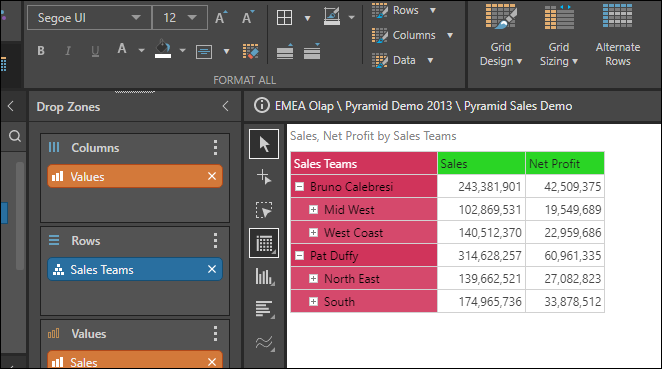Click the Sales Teams column header
This screenshot has height=369, width=662.
coord(364,163)
